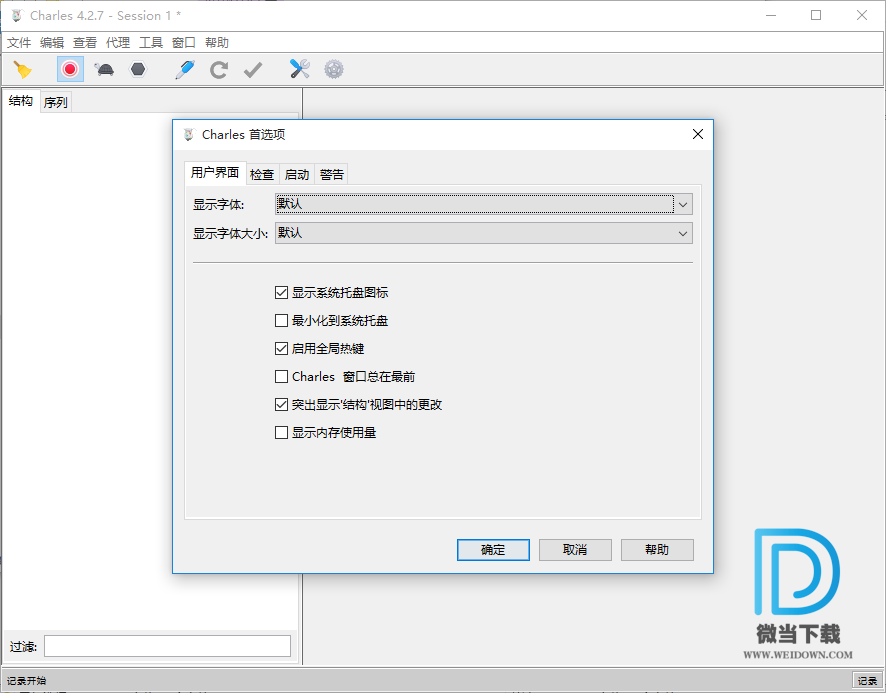Open the 查看 menu

point(85,42)
